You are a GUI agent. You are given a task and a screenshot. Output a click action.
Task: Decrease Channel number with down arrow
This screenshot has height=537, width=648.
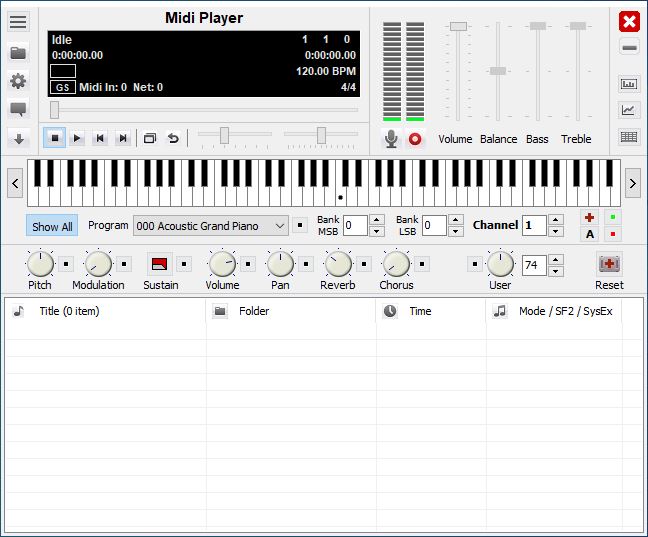(x=555, y=231)
